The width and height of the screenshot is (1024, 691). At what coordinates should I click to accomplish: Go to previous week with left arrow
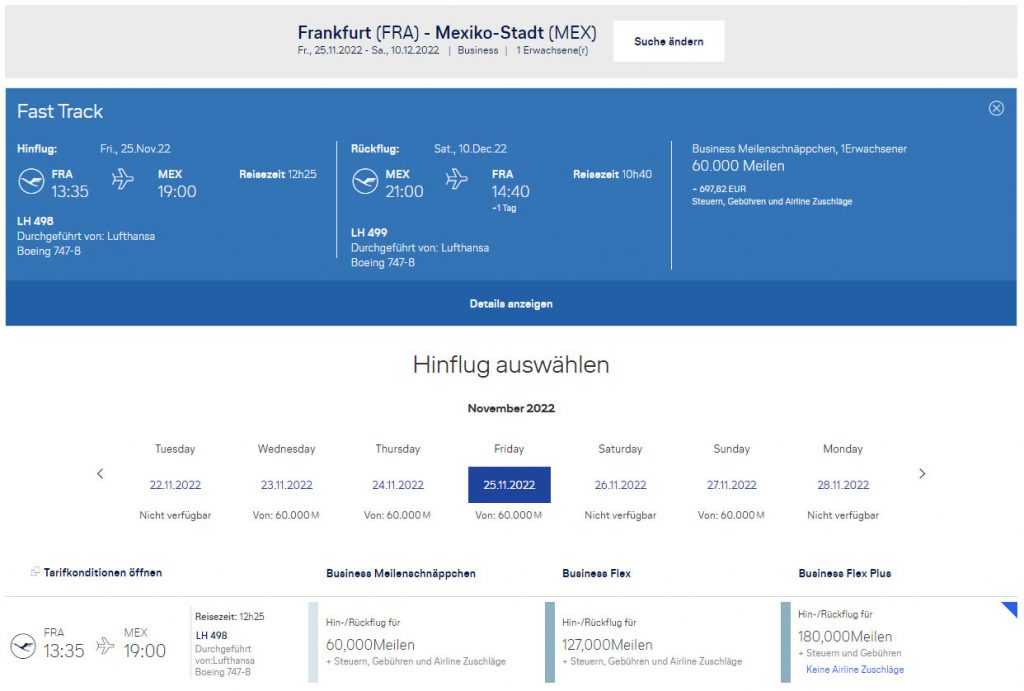coord(100,474)
